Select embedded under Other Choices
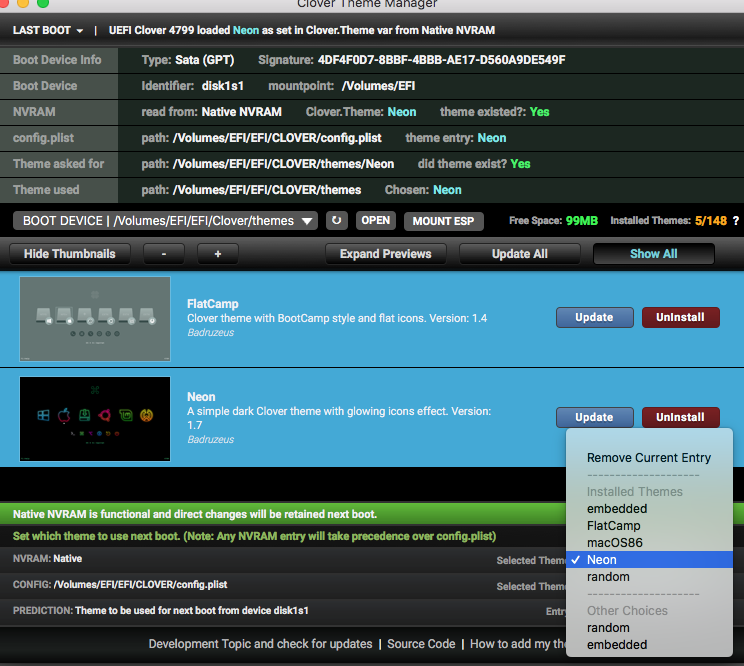Image resolution: width=744 pixels, height=666 pixels. click(649, 645)
